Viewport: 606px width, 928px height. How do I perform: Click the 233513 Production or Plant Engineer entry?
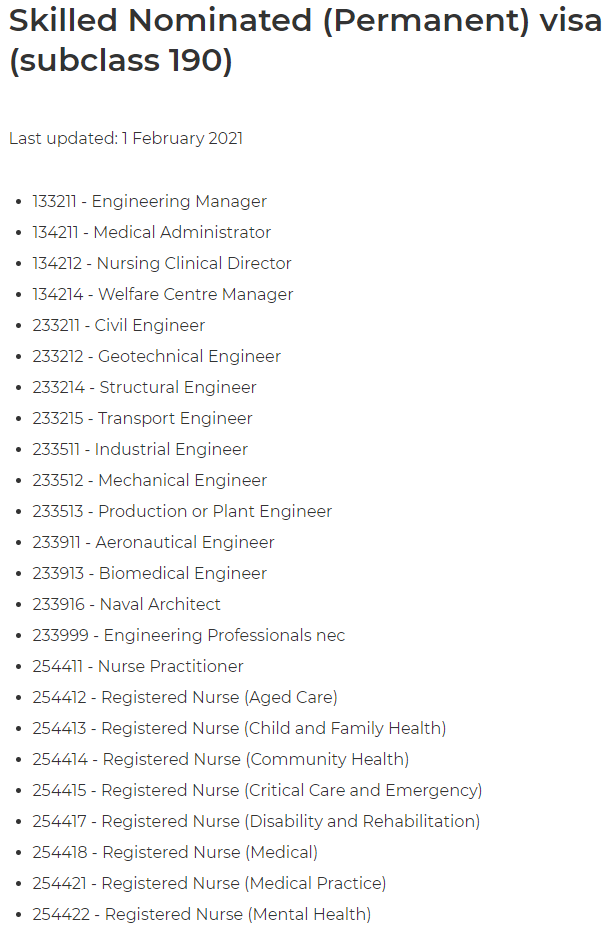182,511
